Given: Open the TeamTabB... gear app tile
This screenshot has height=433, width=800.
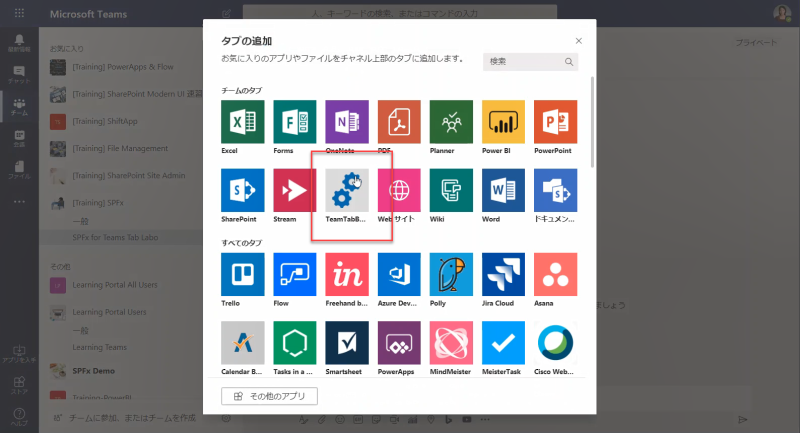Looking at the screenshot, I should pyautogui.click(x=347, y=190).
